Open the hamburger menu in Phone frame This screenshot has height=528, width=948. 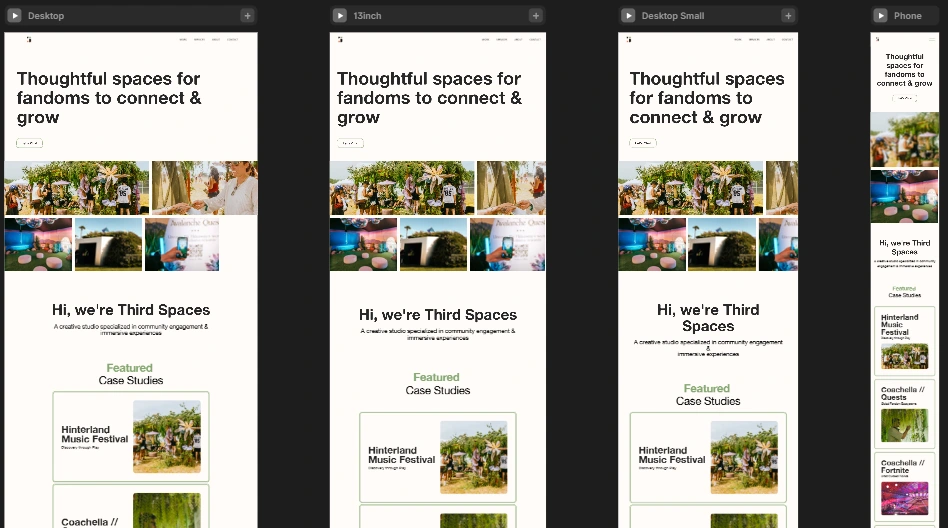[x=932, y=39]
